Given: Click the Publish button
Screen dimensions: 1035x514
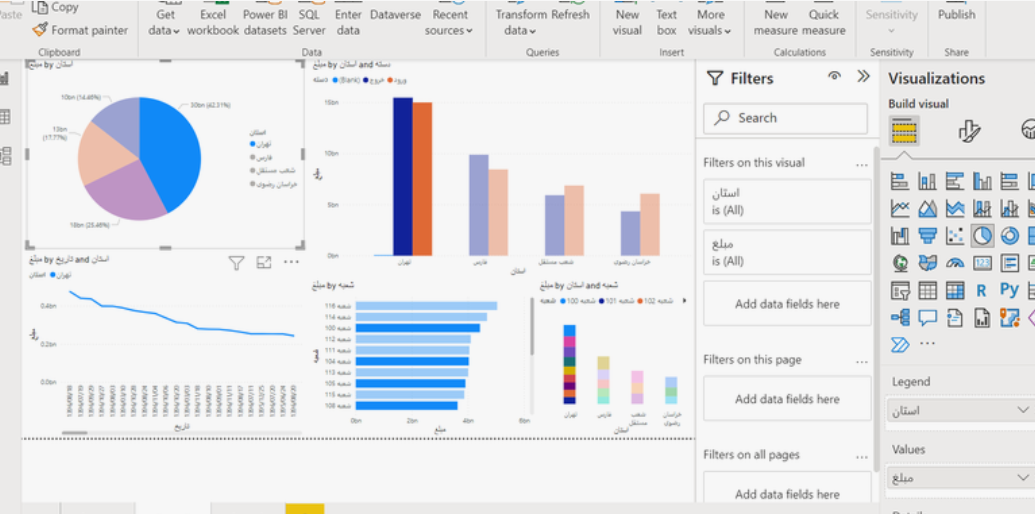Looking at the screenshot, I should (x=956, y=15).
